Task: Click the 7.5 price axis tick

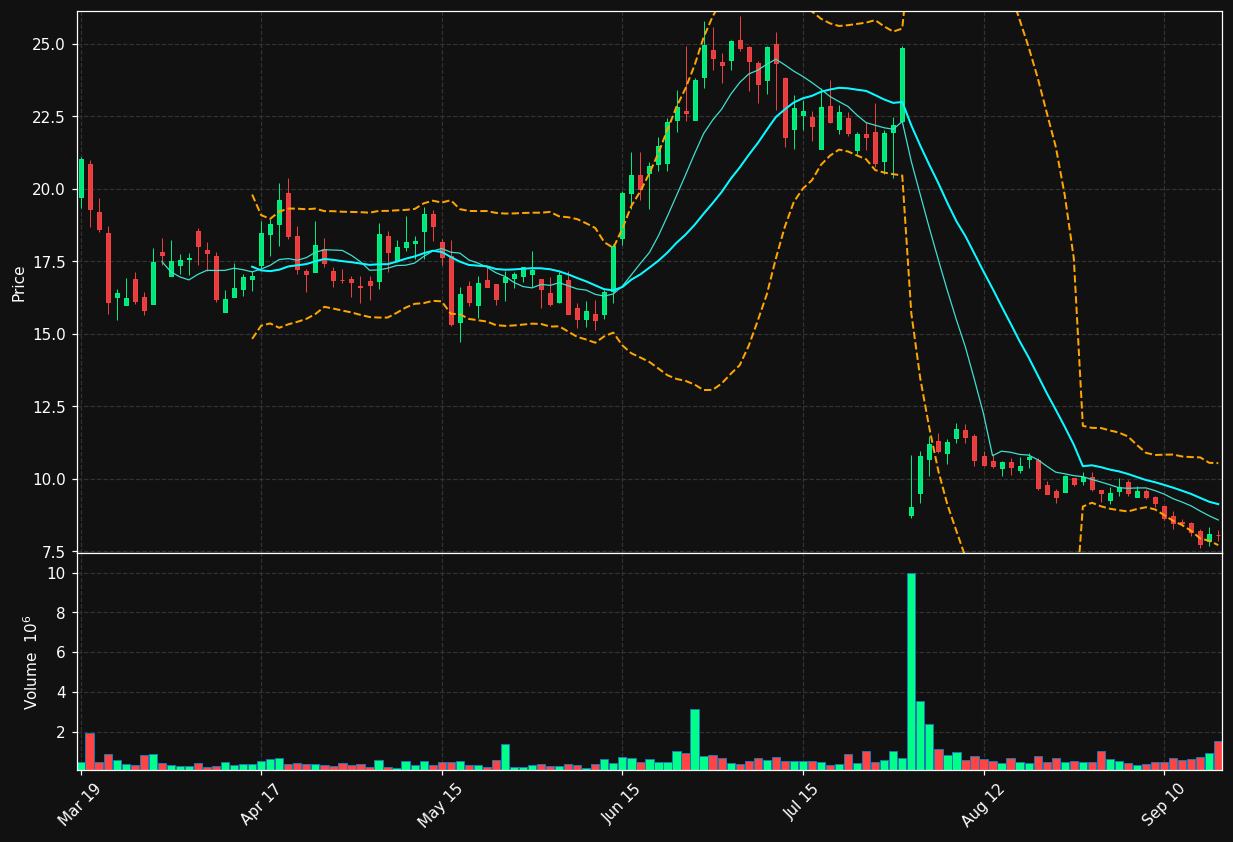Action: (52, 552)
